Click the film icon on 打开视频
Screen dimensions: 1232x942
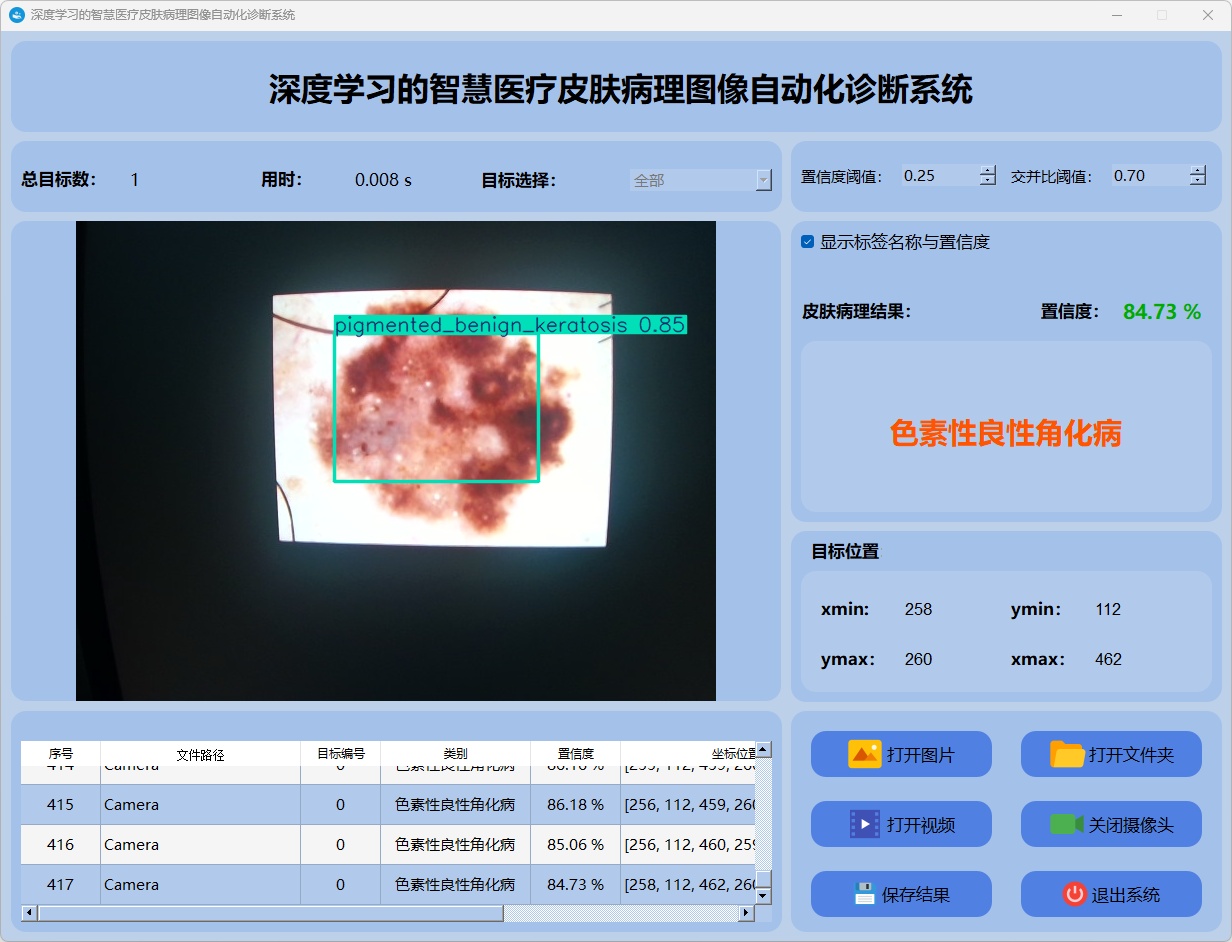pyautogui.click(x=864, y=824)
